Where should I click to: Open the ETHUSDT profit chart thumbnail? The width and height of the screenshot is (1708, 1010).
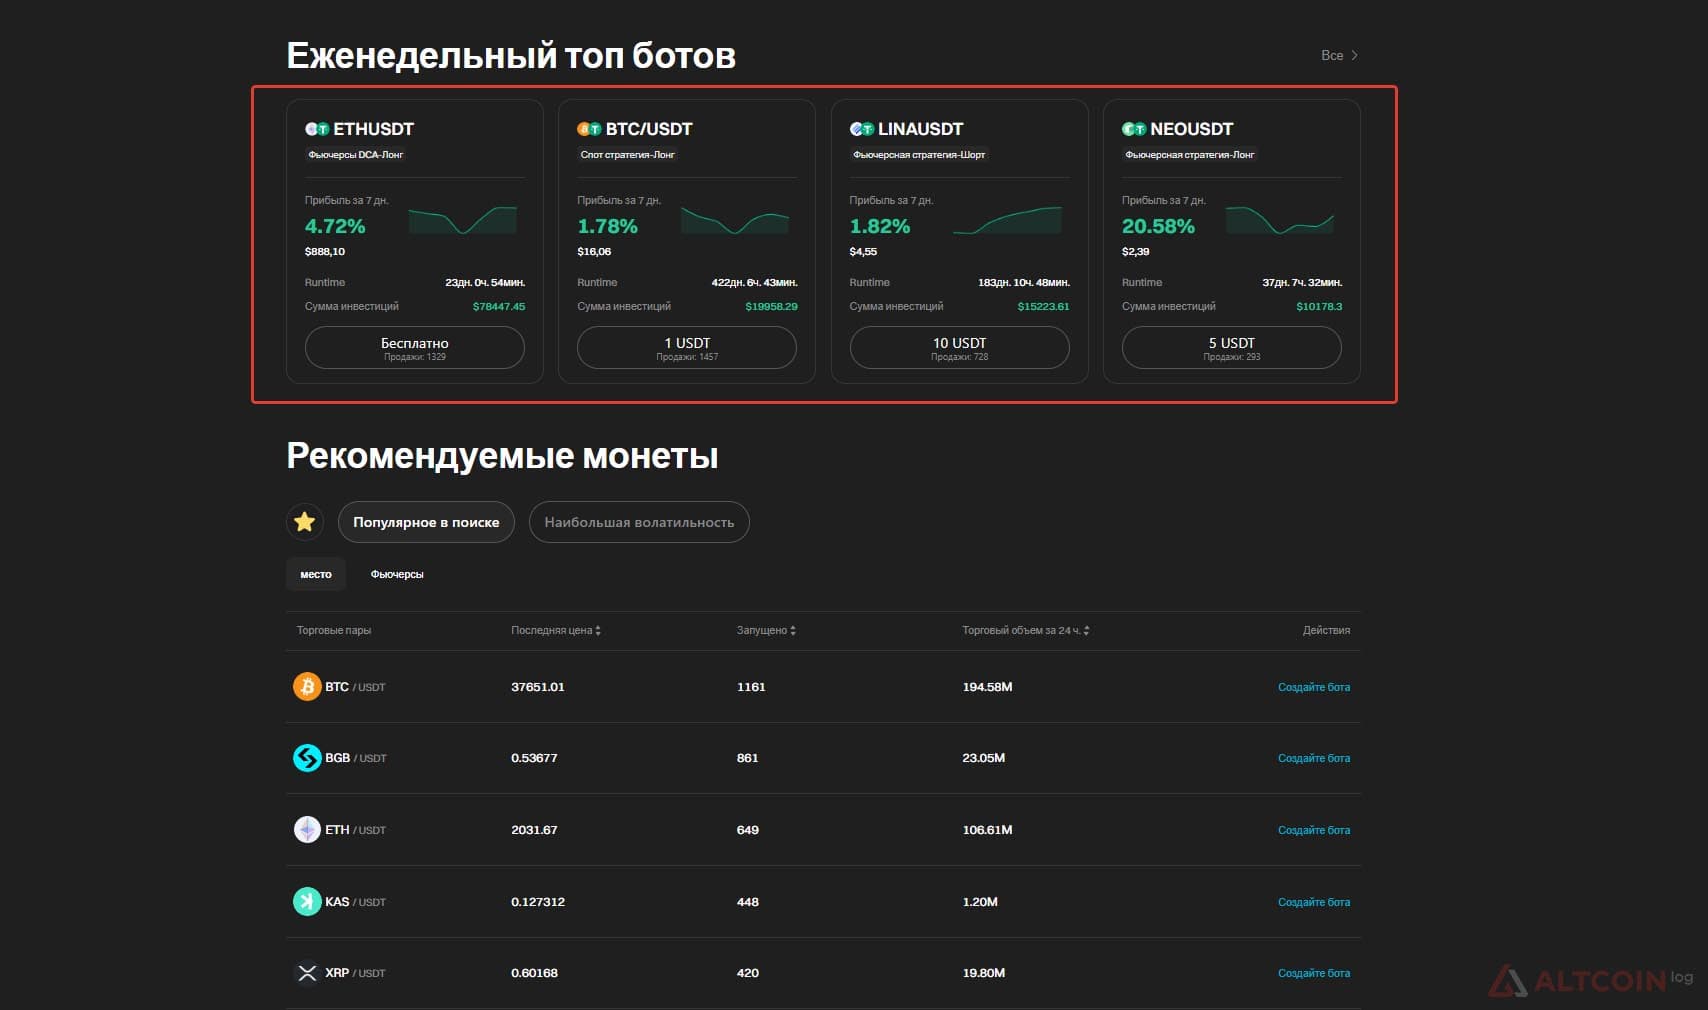point(463,220)
